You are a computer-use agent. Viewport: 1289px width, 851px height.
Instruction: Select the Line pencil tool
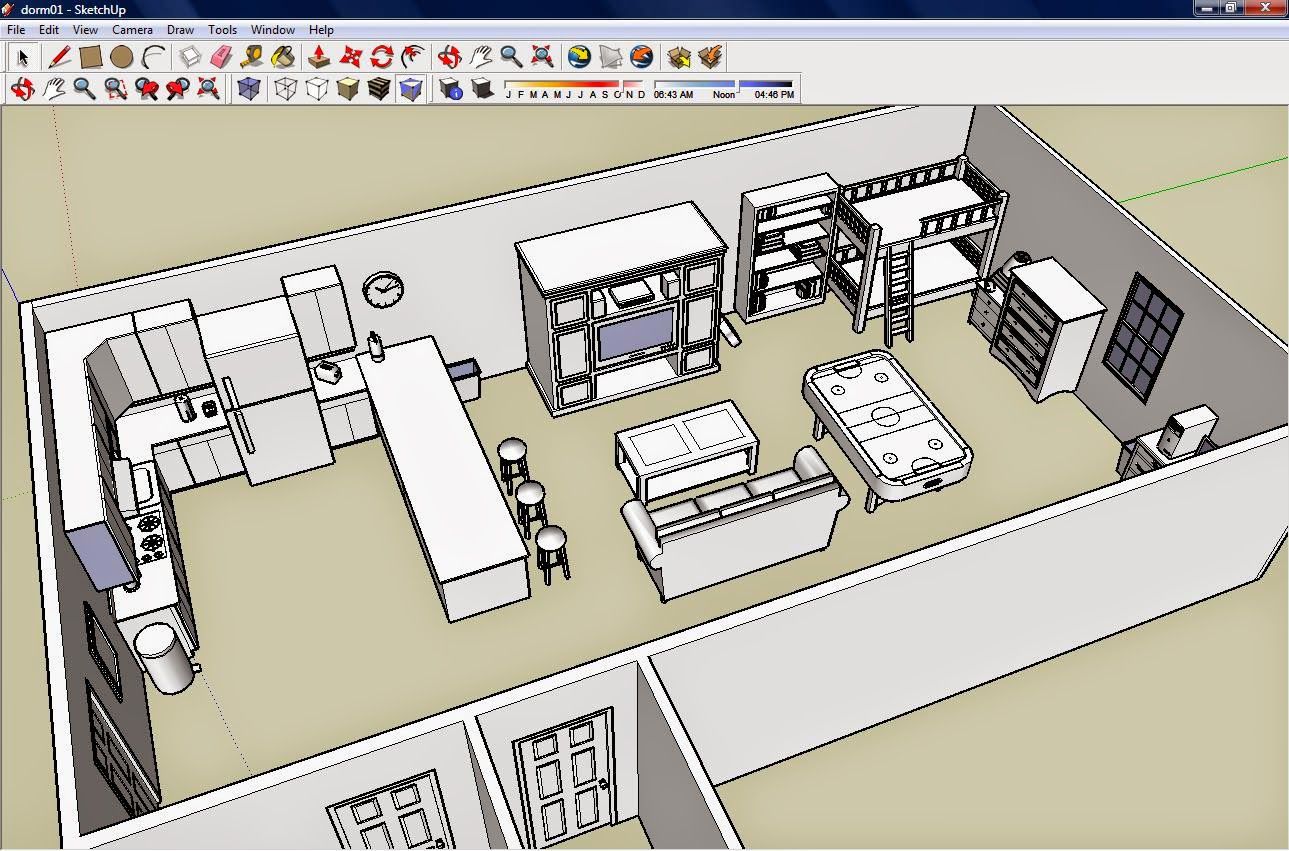[x=59, y=57]
